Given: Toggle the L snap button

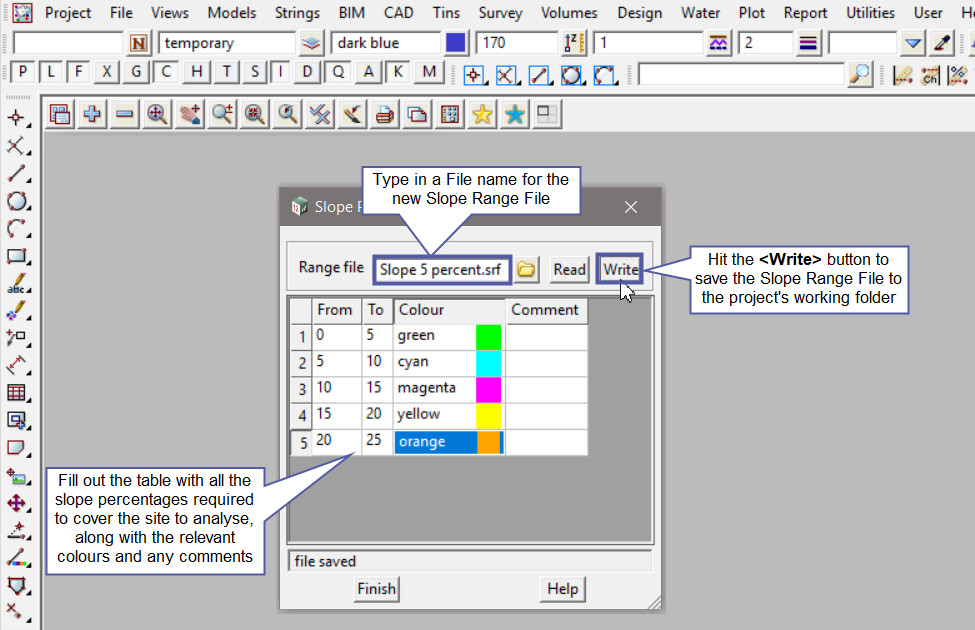Looking at the screenshot, I should click(51, 72).
